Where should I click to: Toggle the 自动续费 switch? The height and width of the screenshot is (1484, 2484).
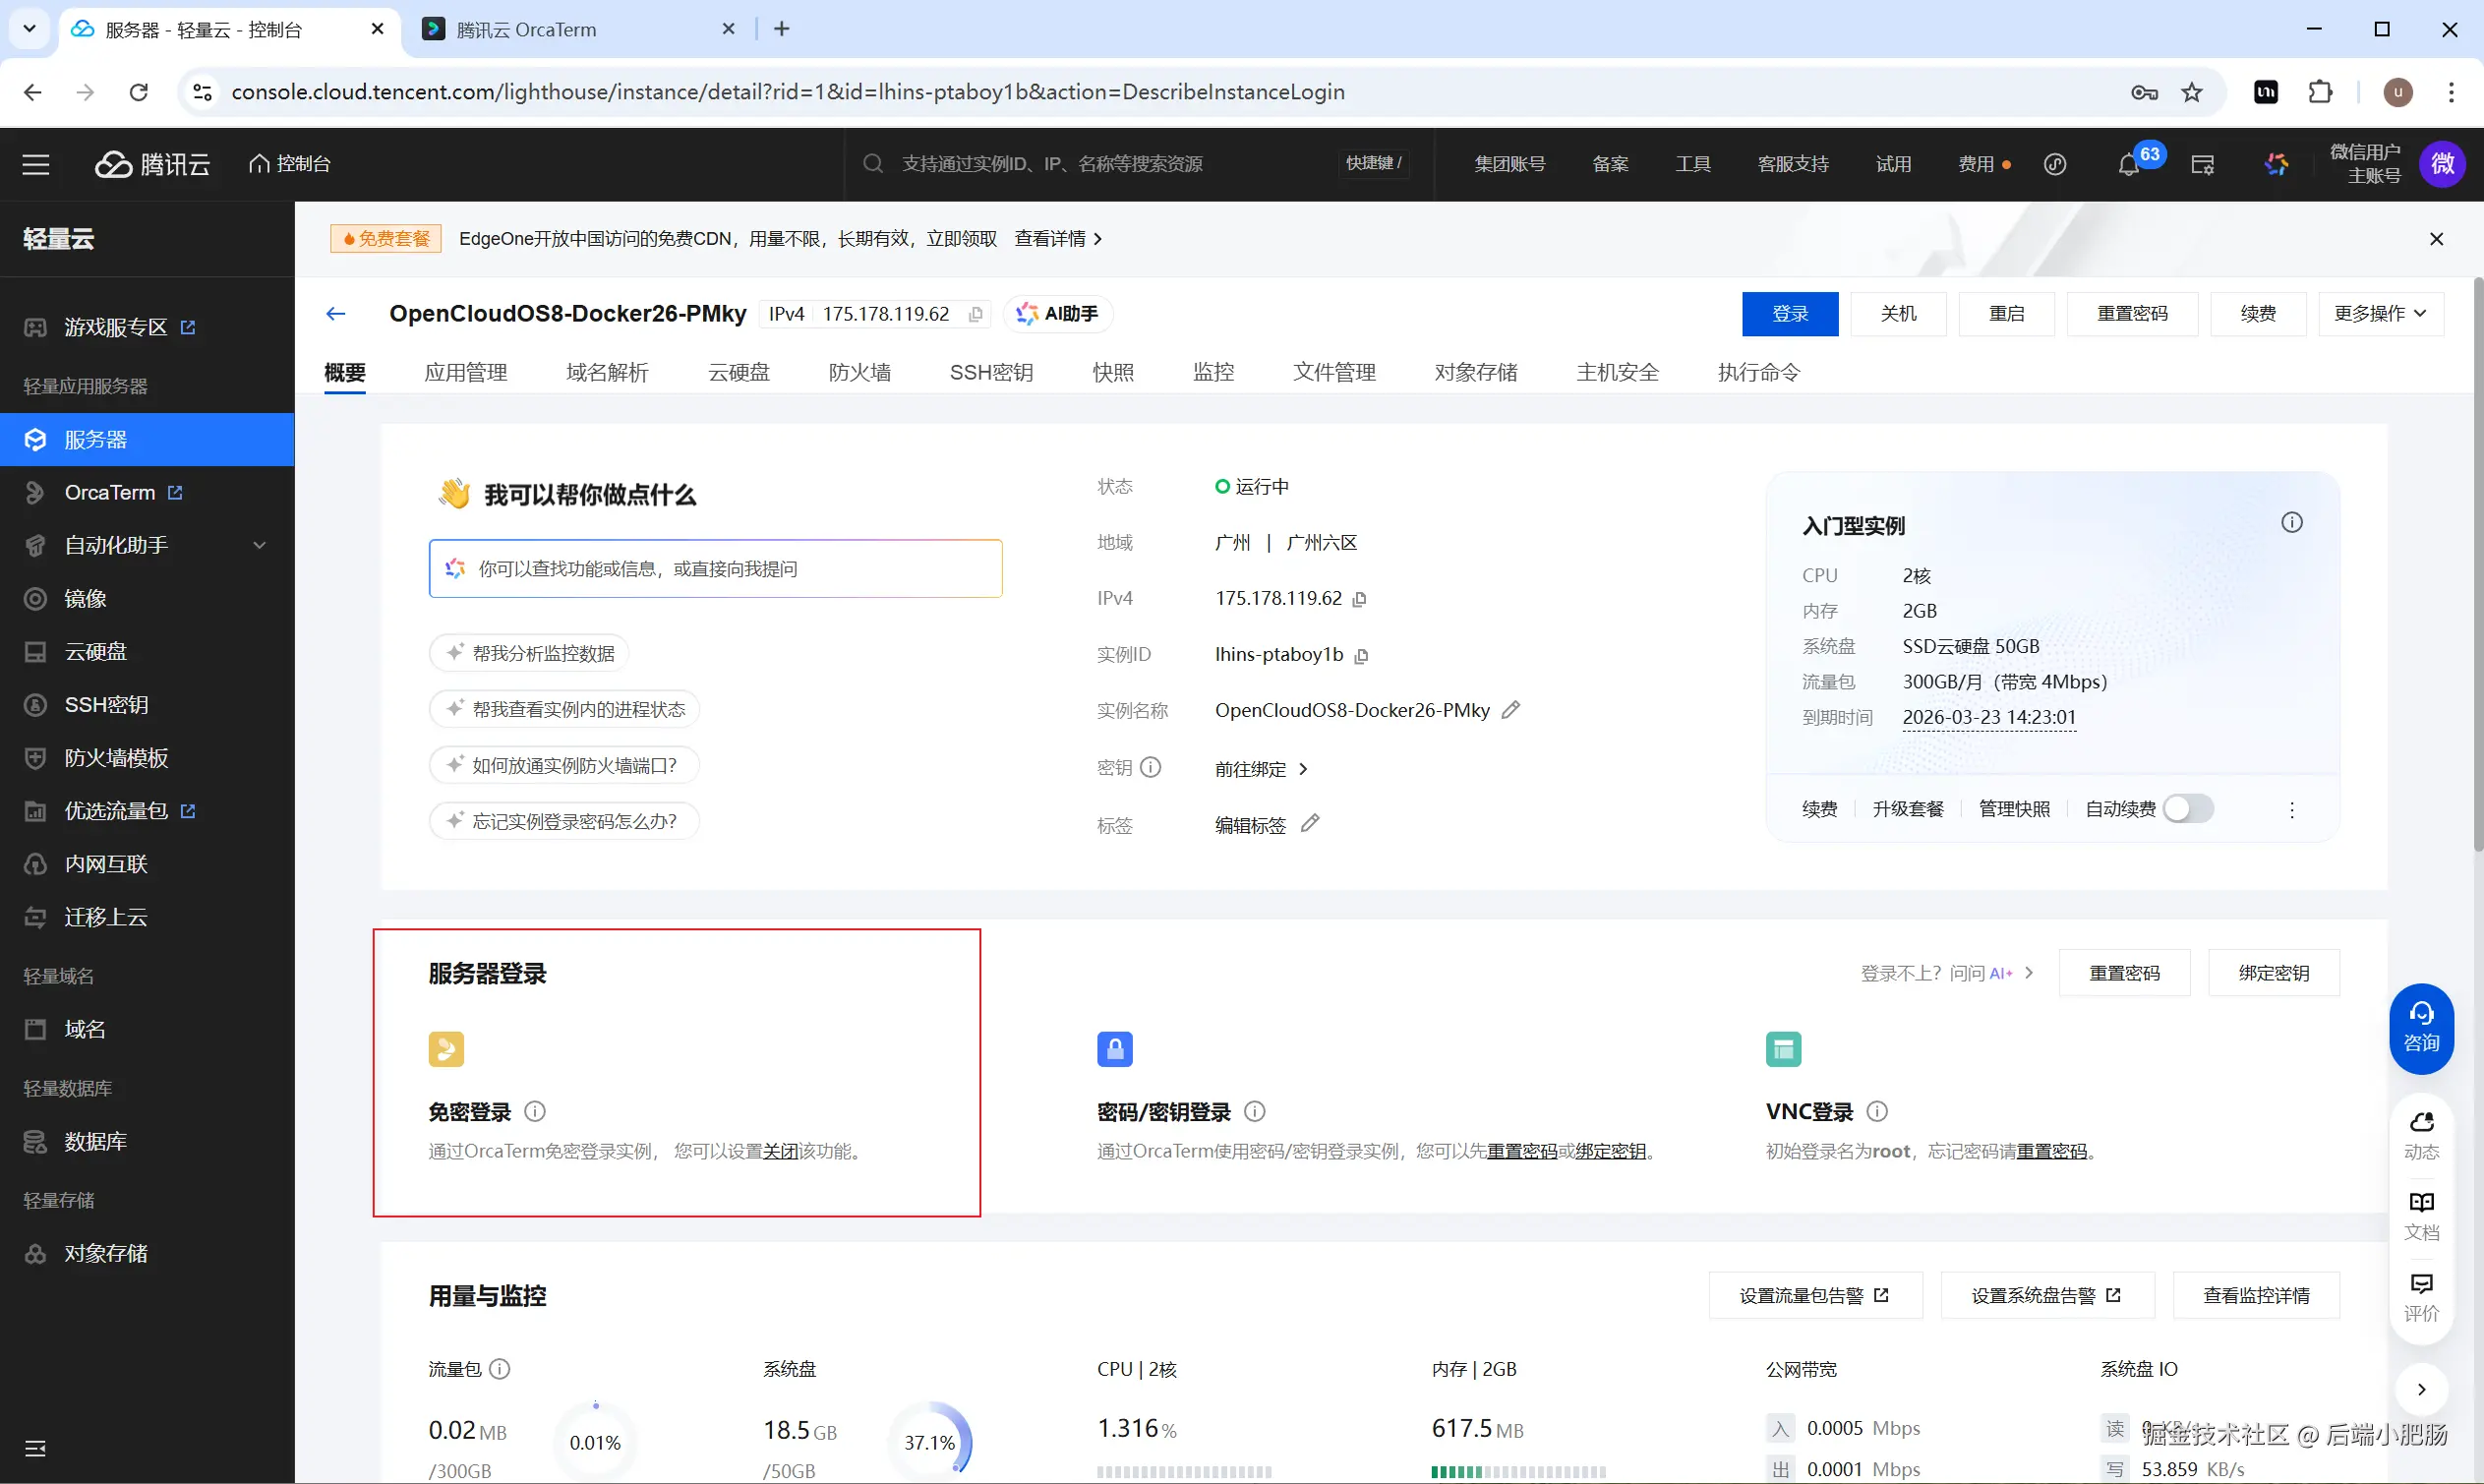click(x=2188, y=808)
